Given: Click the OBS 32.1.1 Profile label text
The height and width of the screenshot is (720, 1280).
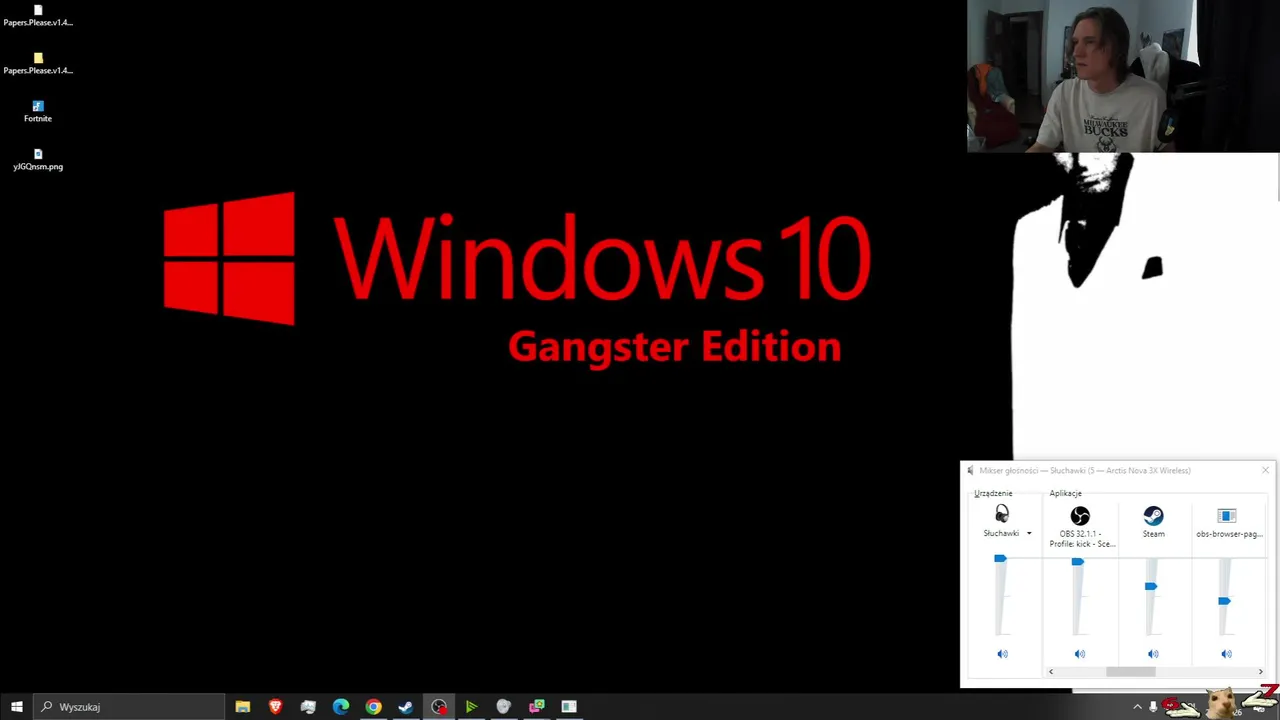Looking at the screenshot, I should tap(1080, 538).
